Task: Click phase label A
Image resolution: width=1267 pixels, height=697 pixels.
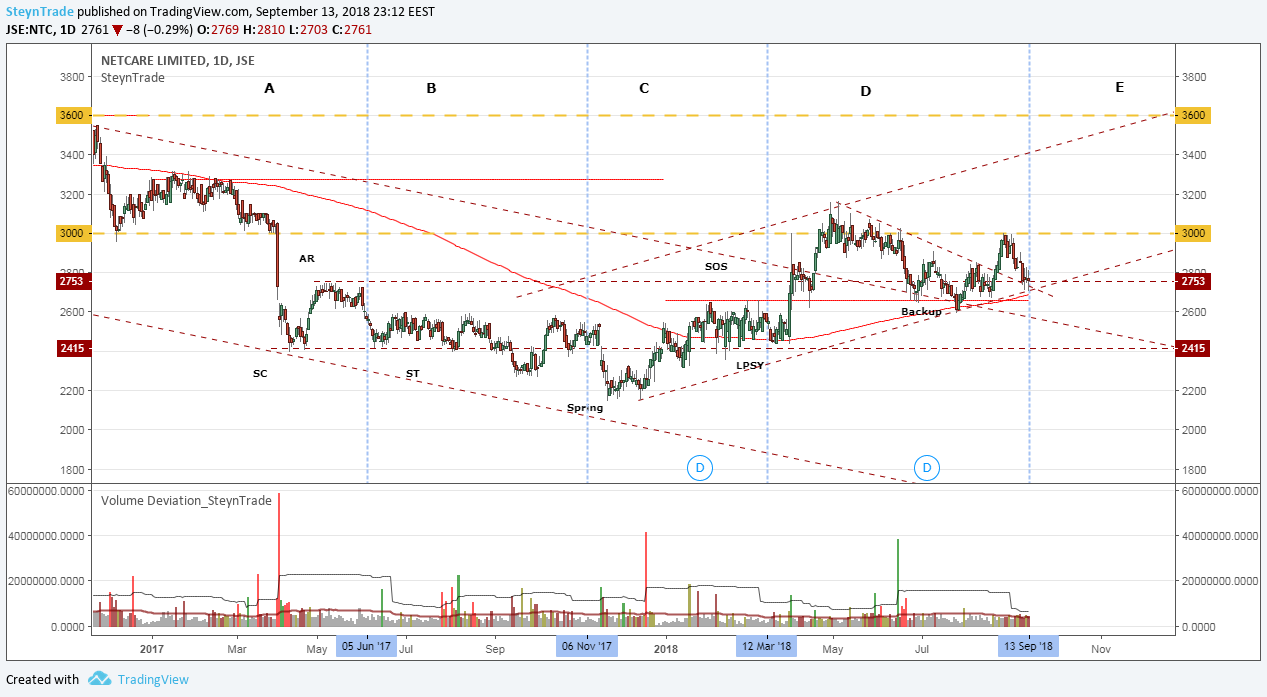Action: click(269, 88)
